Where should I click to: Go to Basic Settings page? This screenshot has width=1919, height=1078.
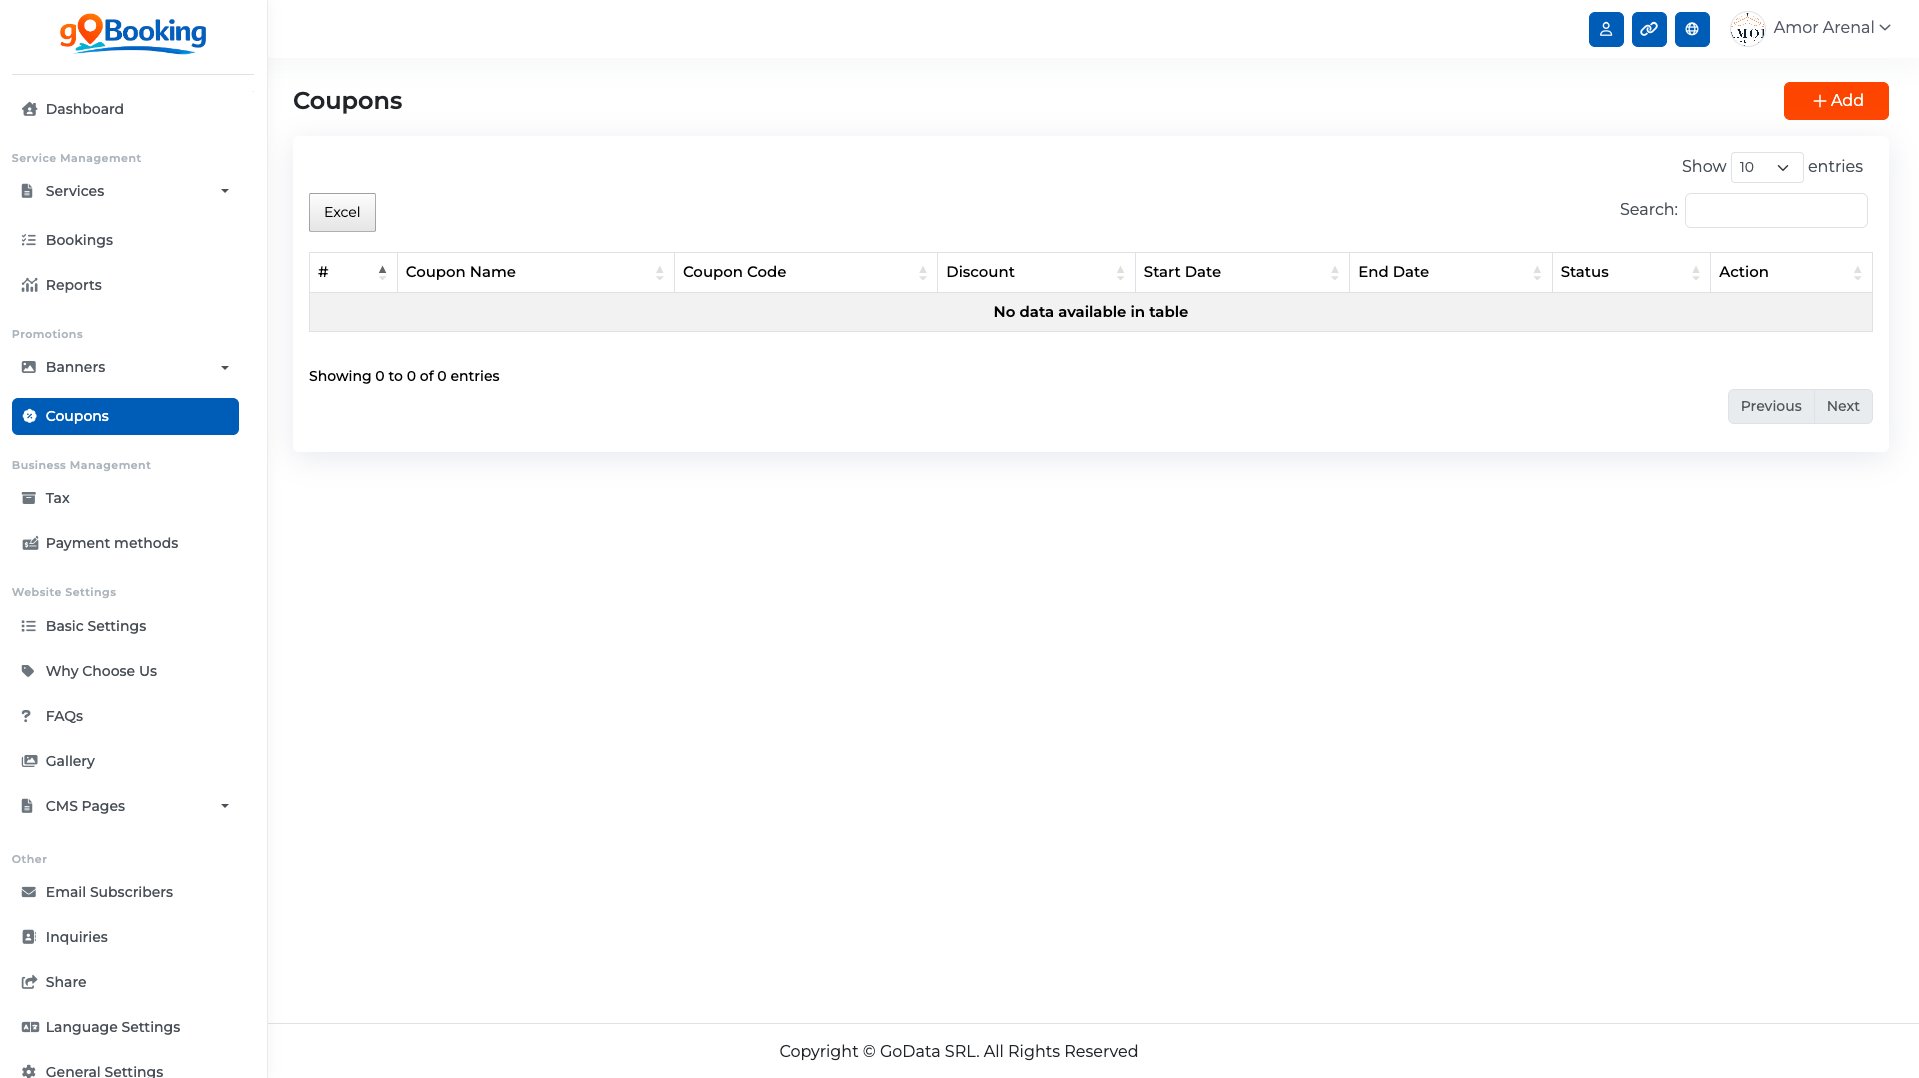click(x=95, y=626)
